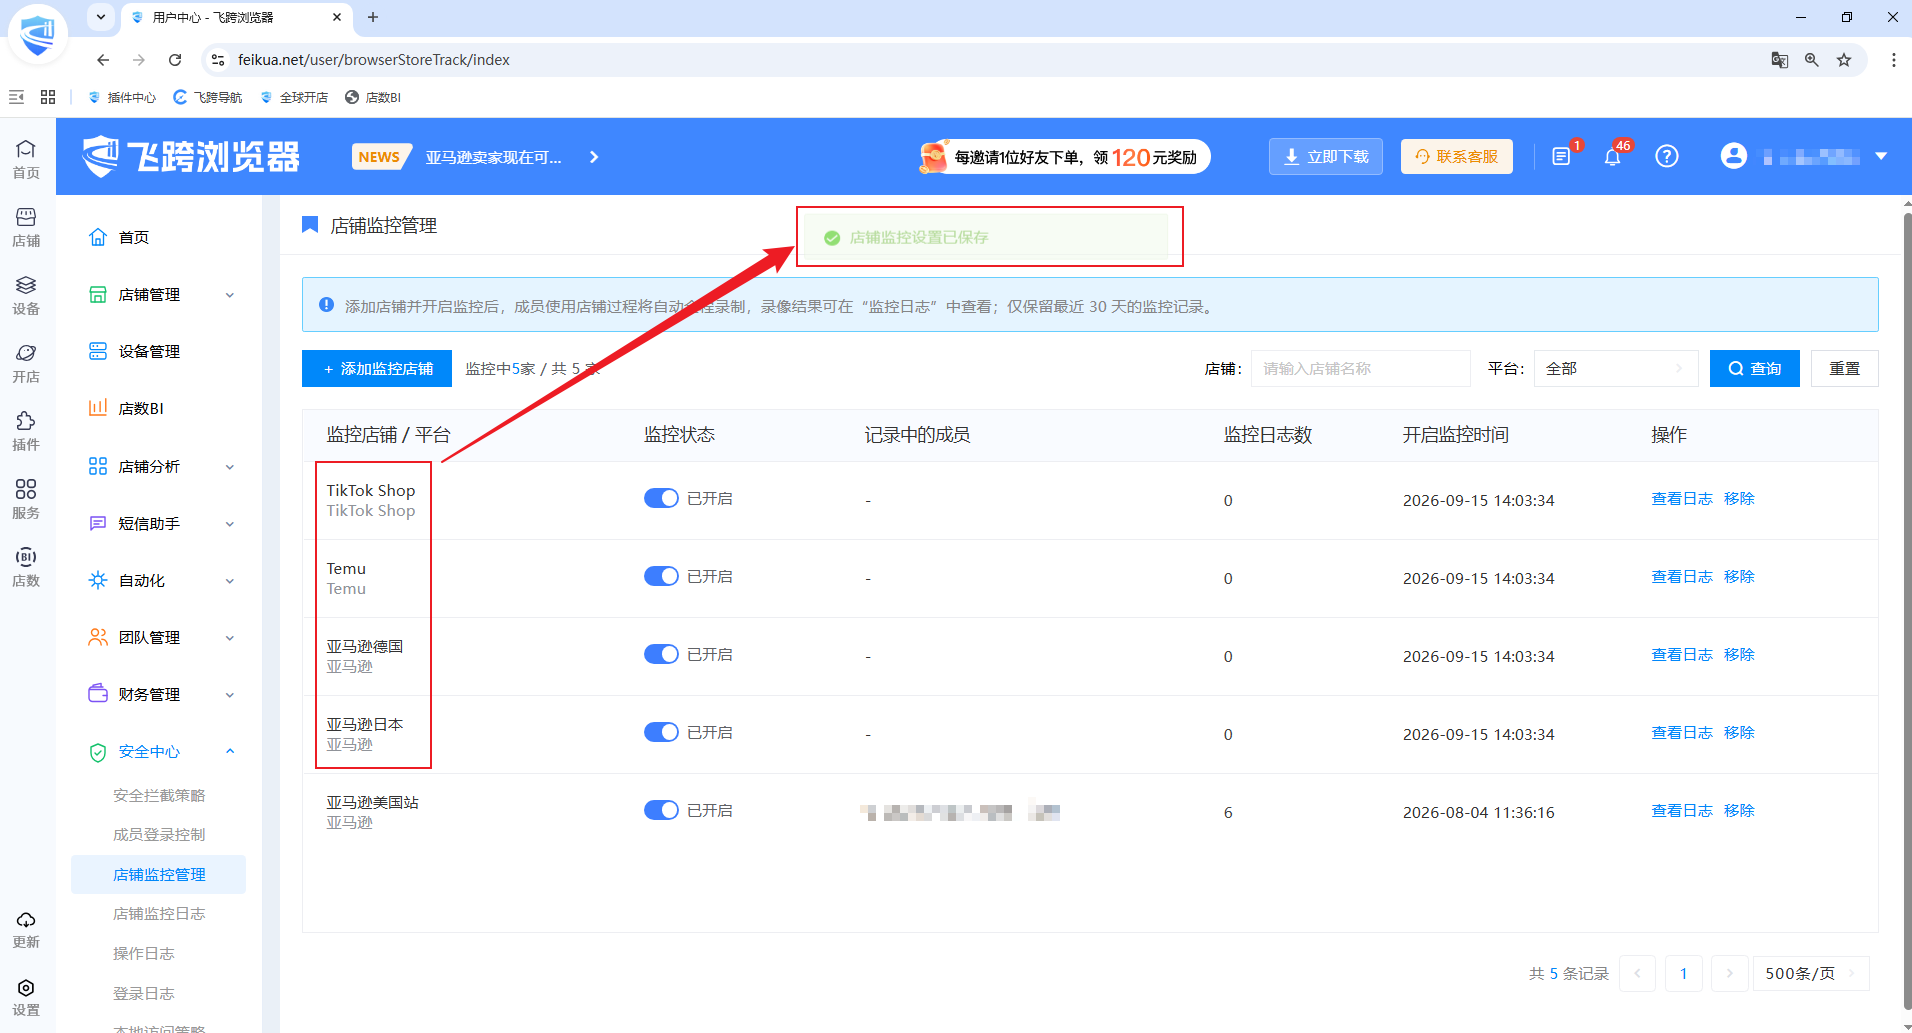Toggle monitoring switch for 亚马逊德国
The image size is (1912, 1033).
(661, 654)
